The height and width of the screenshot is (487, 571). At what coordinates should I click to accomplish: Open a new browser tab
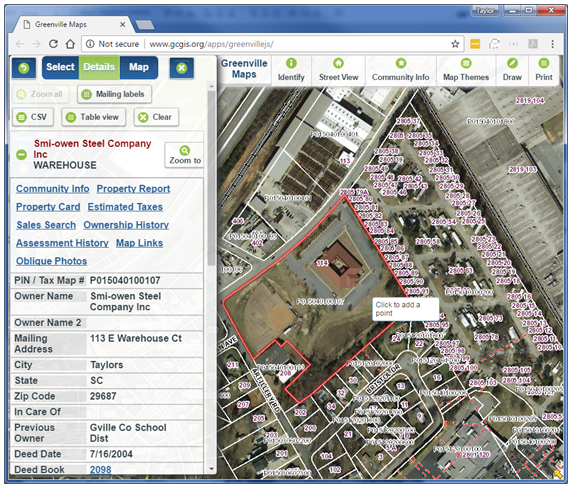[145, 25]
